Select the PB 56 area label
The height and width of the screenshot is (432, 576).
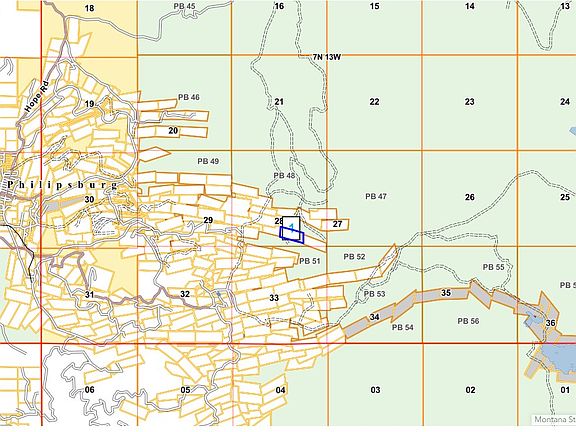468,321
